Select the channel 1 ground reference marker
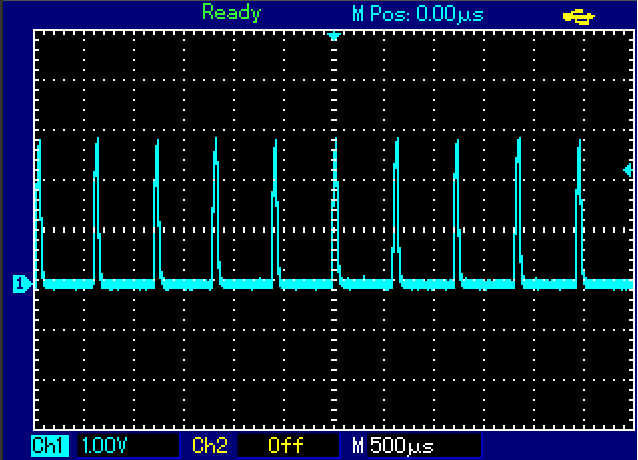This screenshot has height=460, width=638. click(x=22, y=283)
